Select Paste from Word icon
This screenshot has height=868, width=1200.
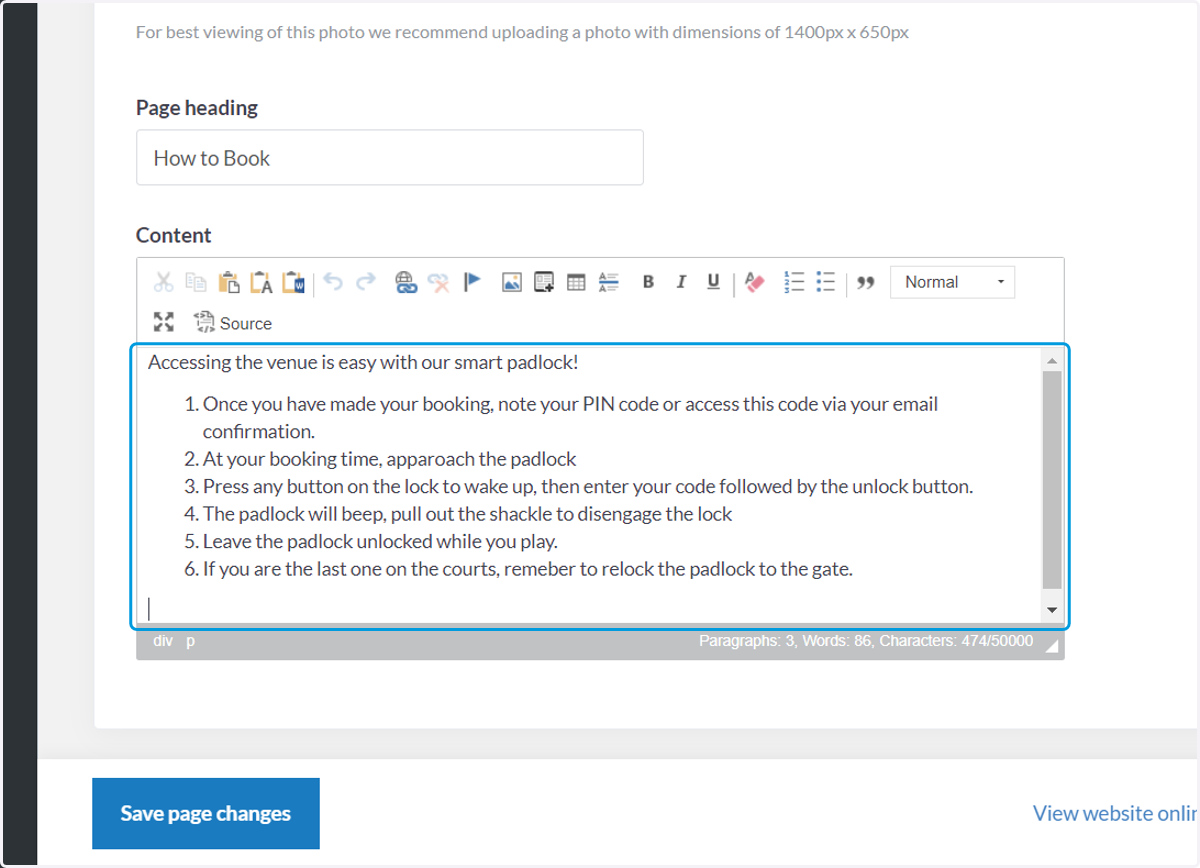pyautogui.click(x=293, y=282)
